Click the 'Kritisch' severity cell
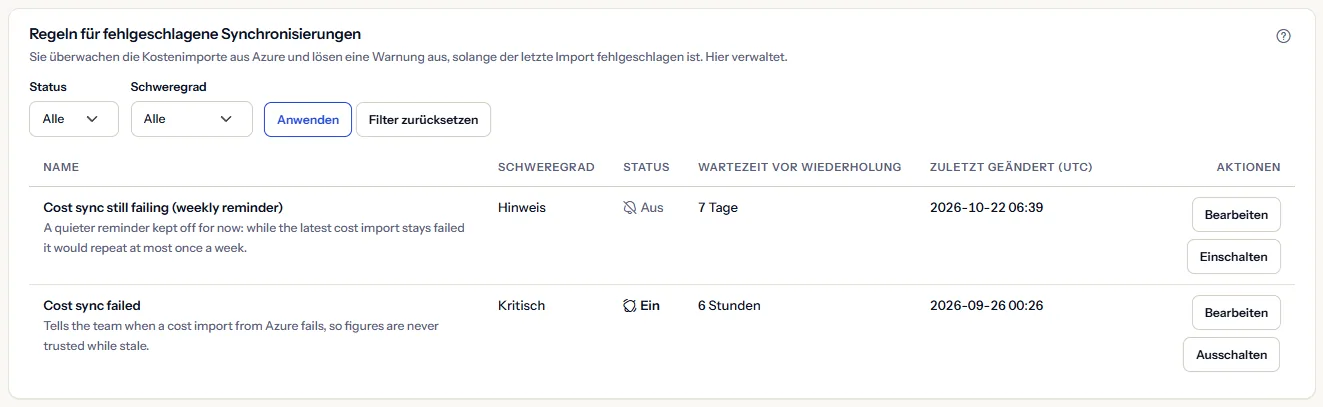Image resolution: width=1323 pixels, height=407 pixels. (521, 306)
